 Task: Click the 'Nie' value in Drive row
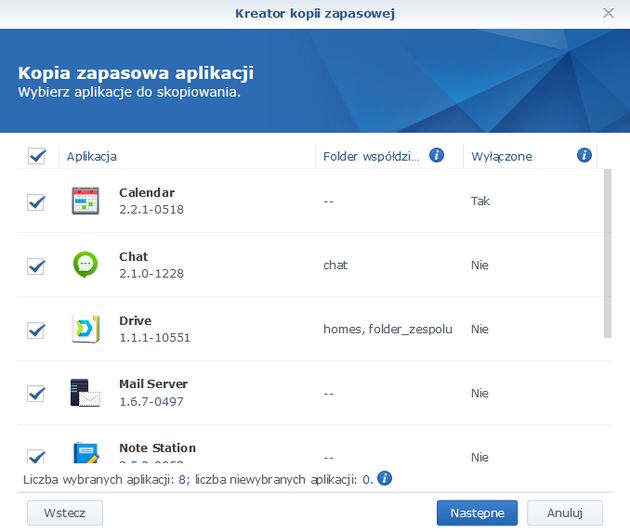tap(480, 329)
